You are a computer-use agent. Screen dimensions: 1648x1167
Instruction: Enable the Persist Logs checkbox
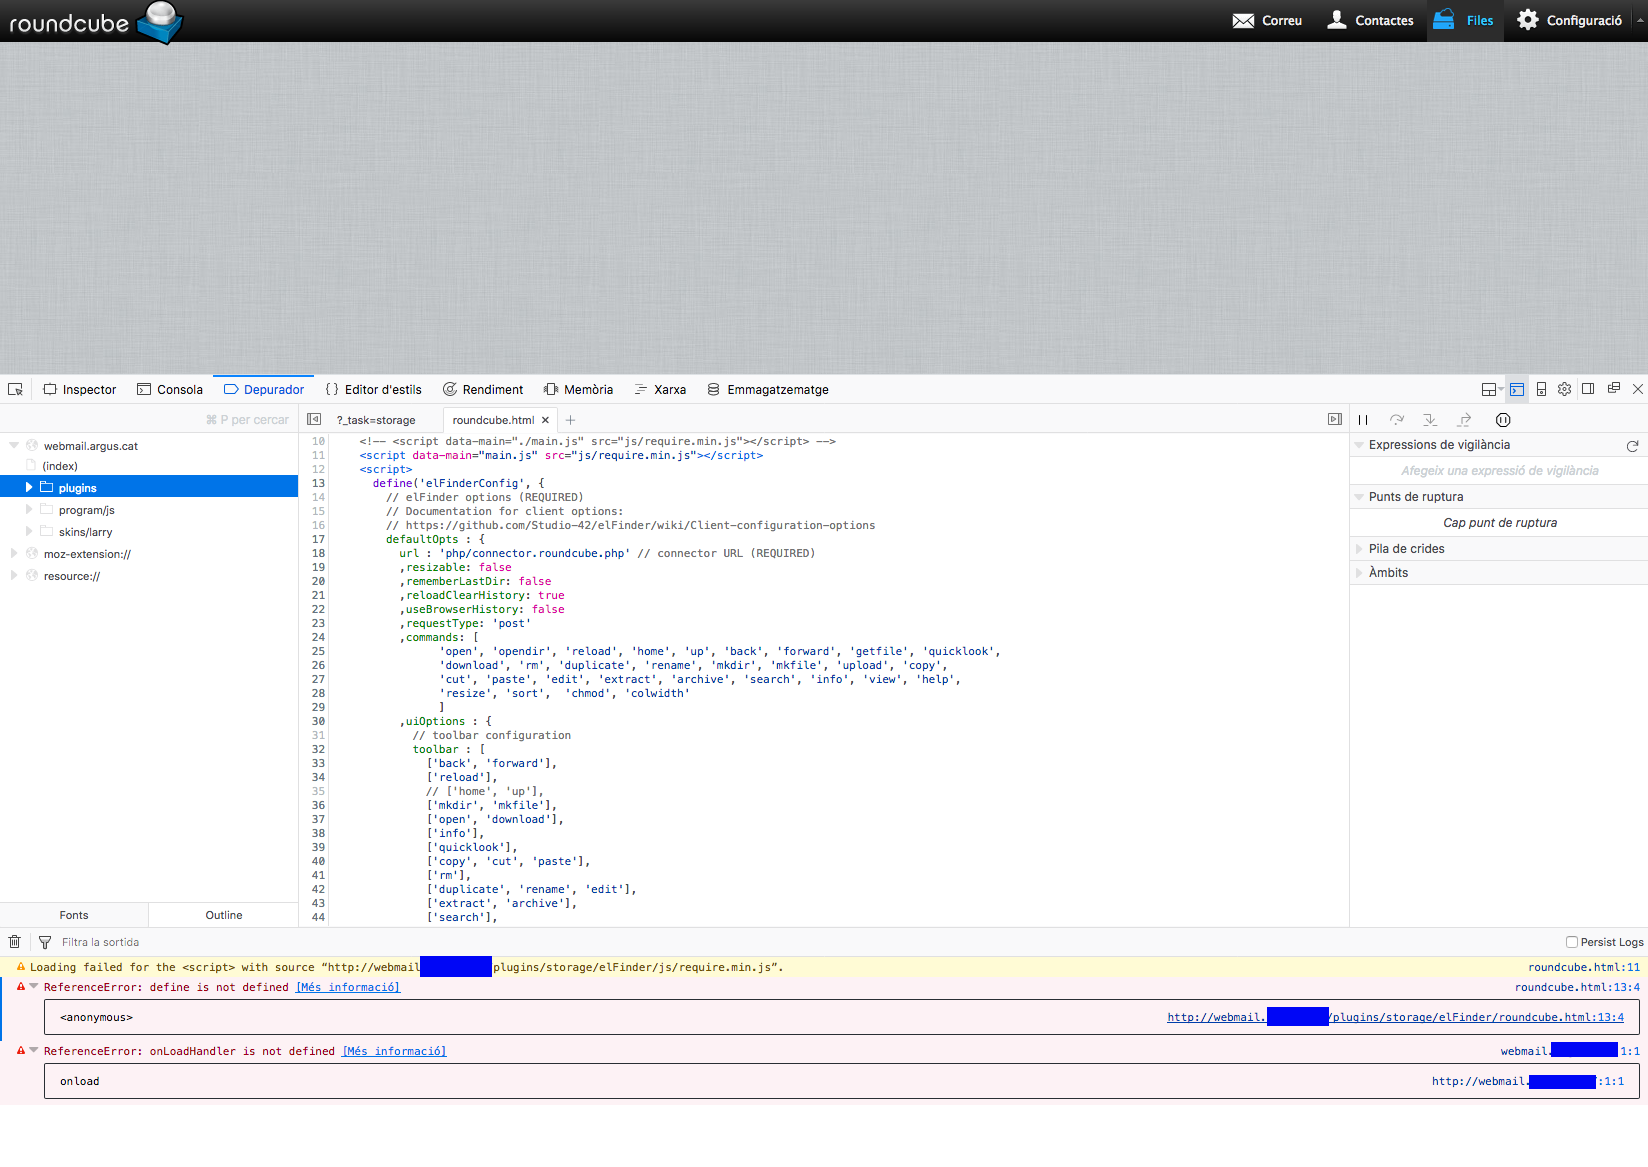tap(1571, 942)
